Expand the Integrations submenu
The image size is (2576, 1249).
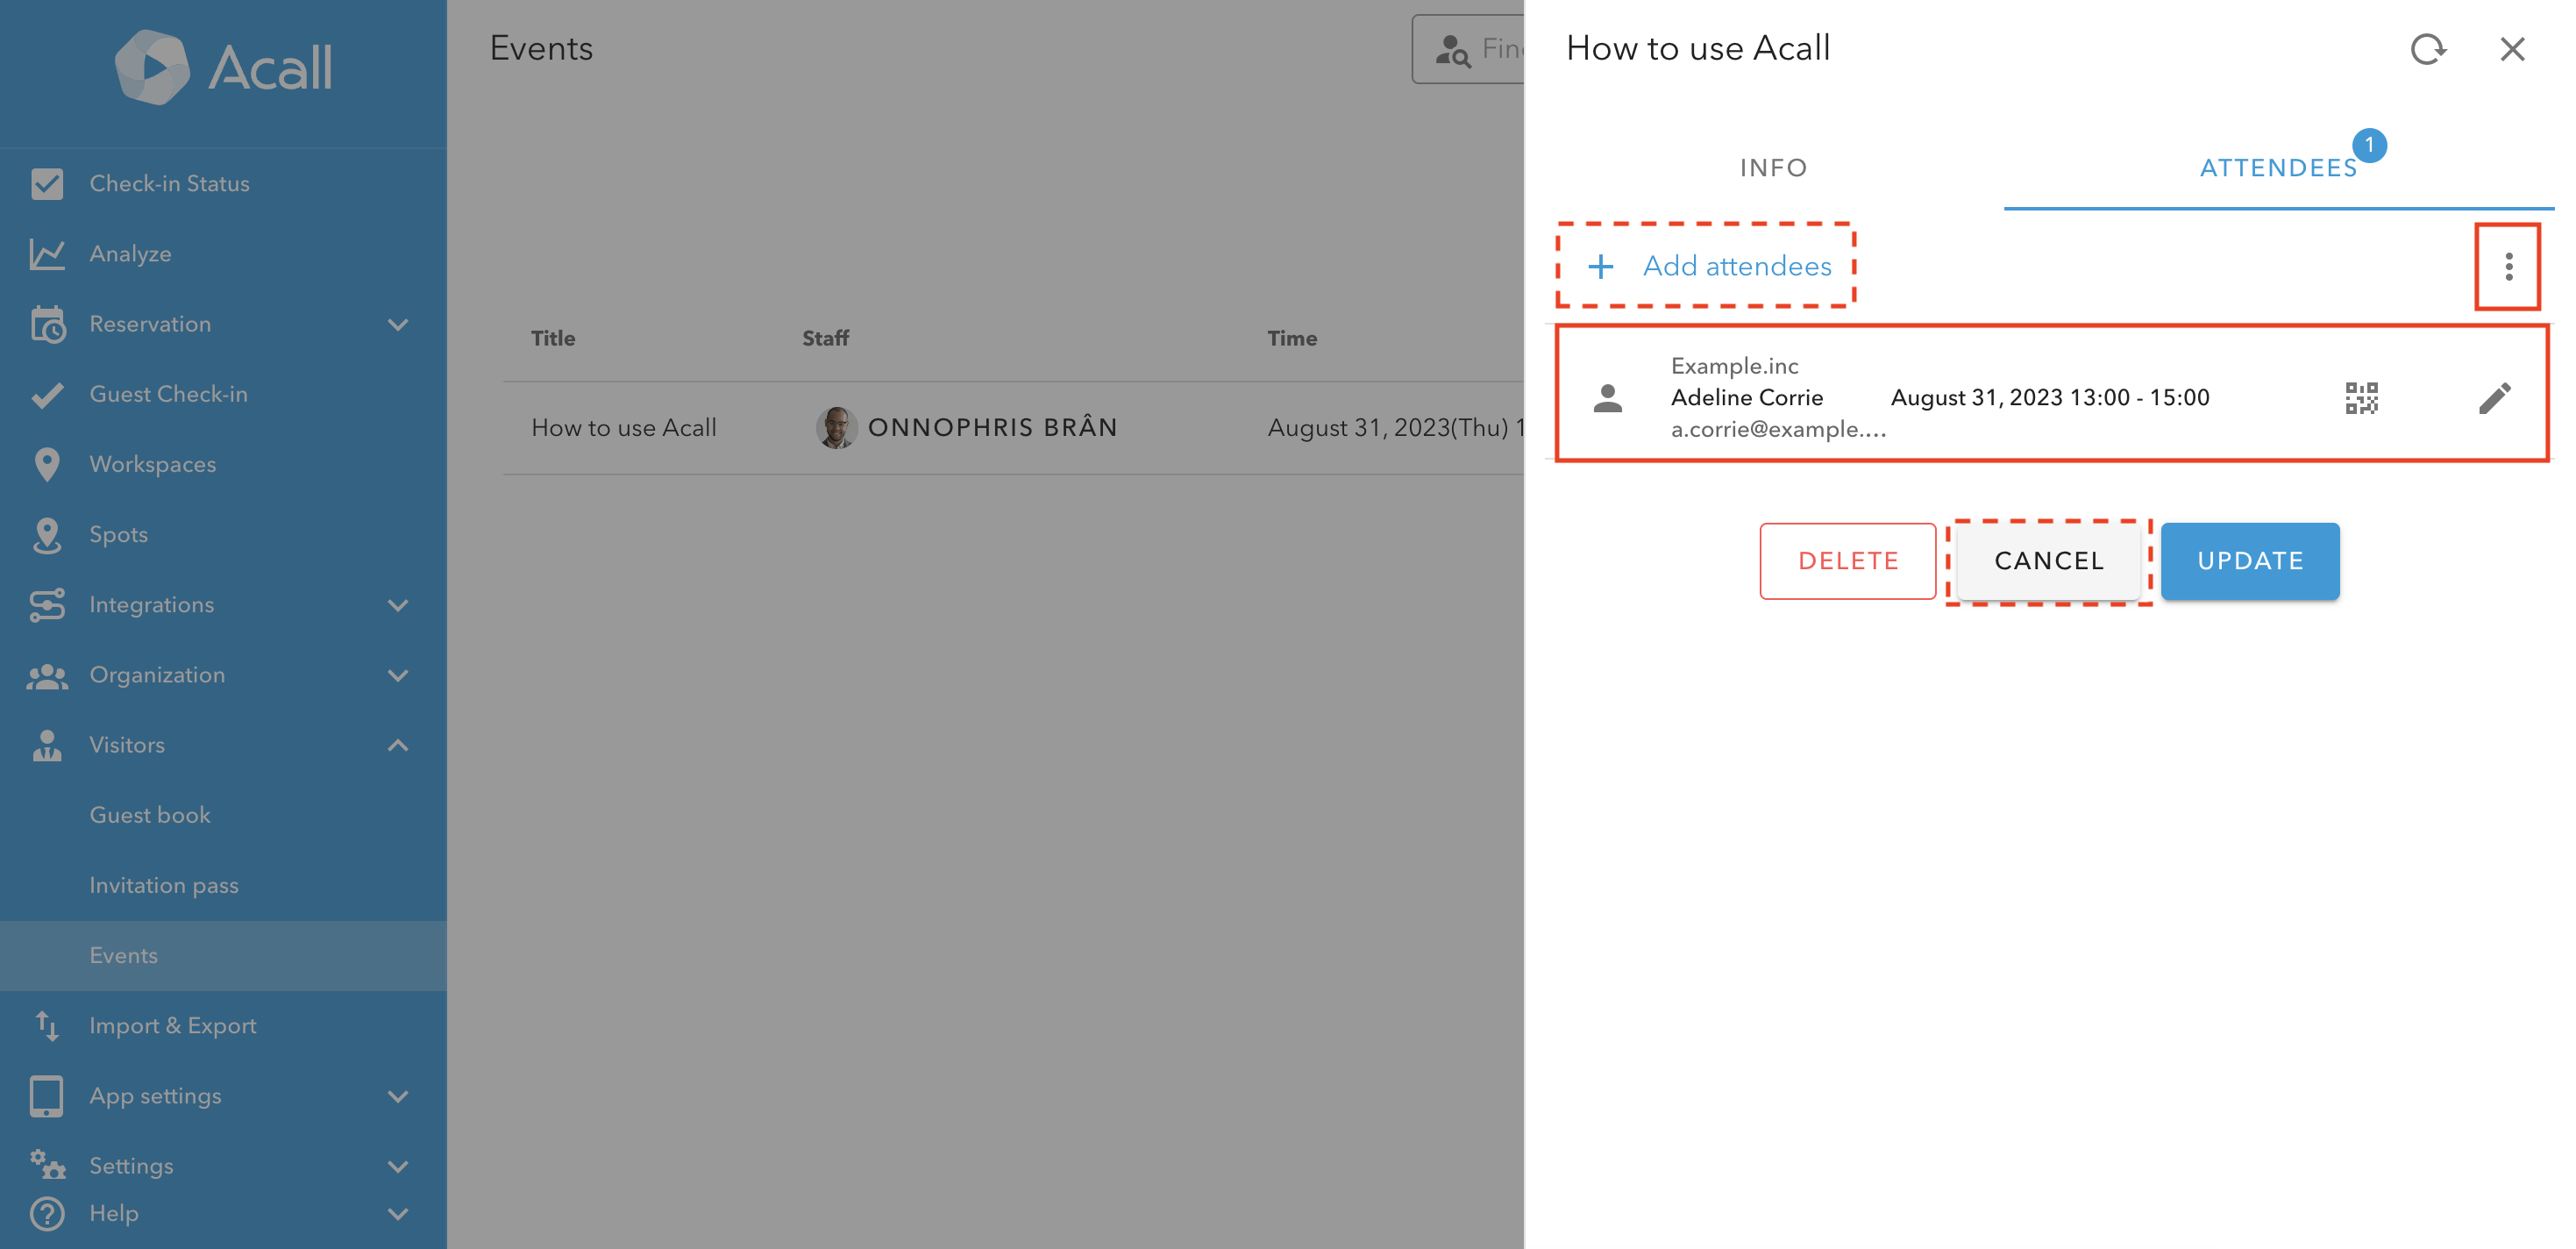pos(398,605)
